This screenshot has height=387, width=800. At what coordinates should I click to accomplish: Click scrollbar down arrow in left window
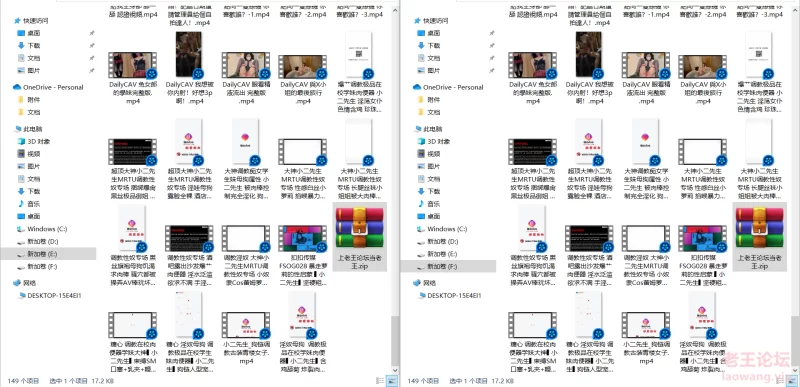395,370
